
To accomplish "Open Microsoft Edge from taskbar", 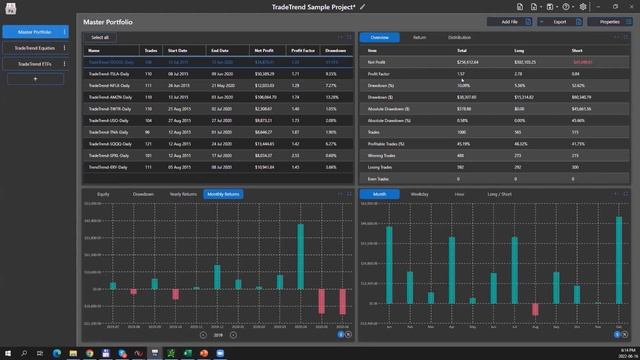I will 57,353.
